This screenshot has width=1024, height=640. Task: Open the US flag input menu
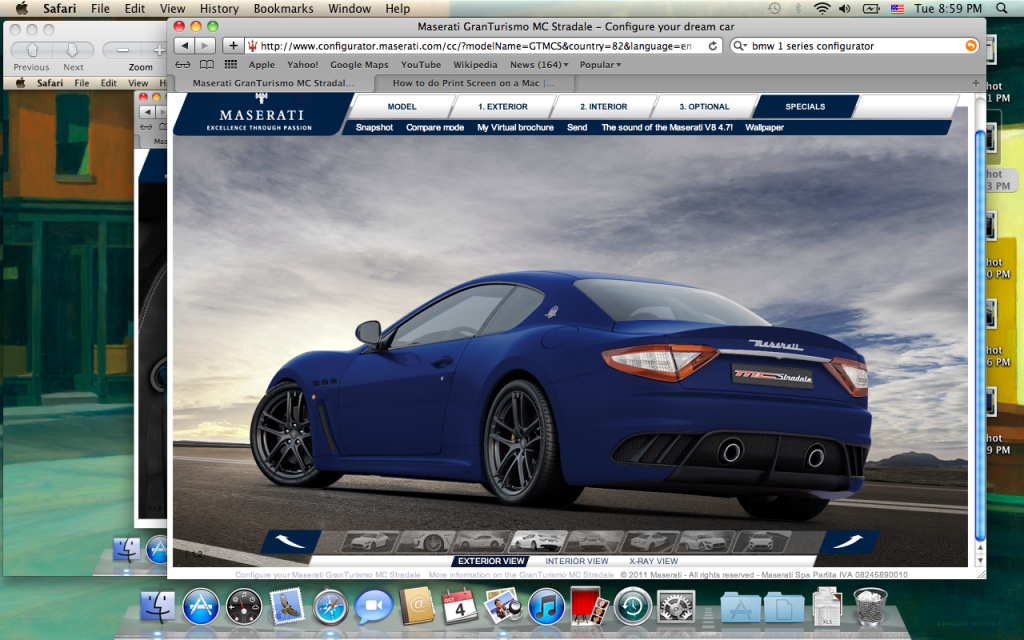click(897, 8)
